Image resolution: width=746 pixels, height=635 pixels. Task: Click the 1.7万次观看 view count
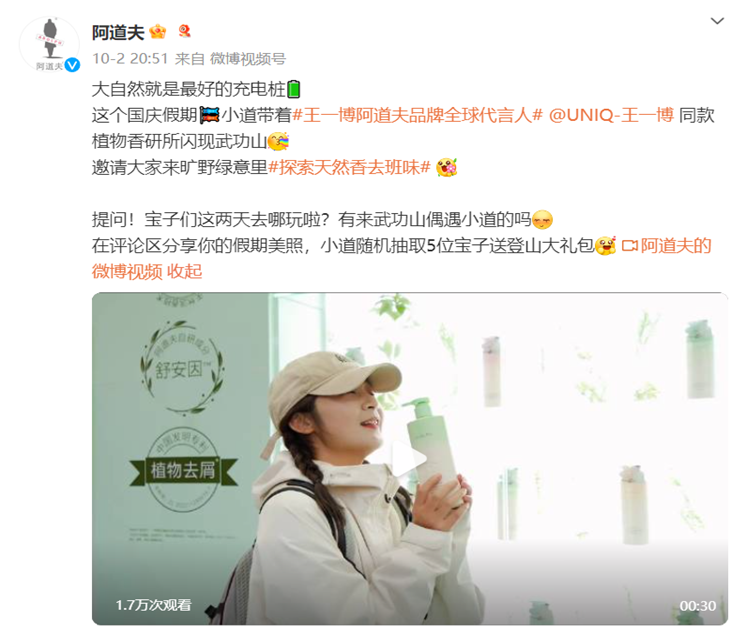tap(154, 605)
